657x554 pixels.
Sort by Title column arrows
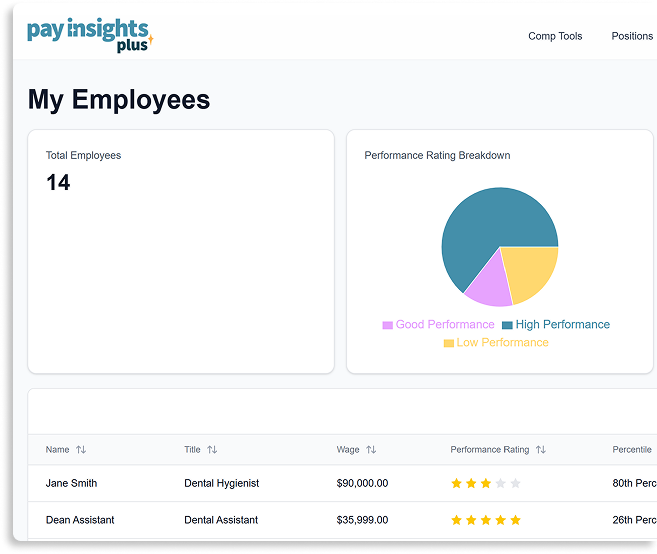212,450
